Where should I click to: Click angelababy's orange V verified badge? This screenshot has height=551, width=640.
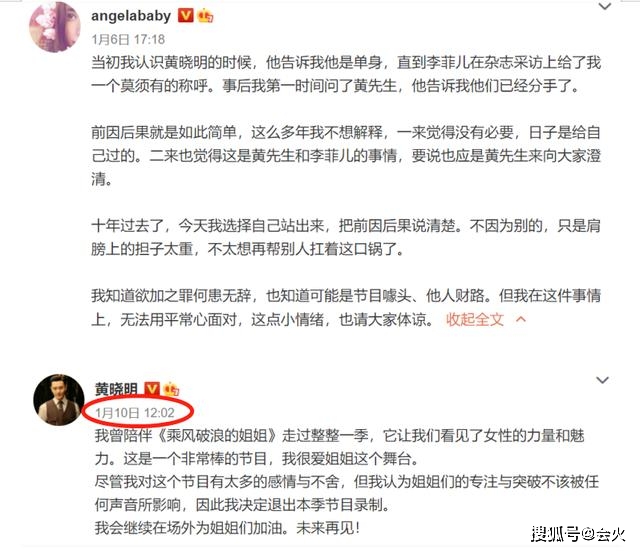(x=186, y=16)
